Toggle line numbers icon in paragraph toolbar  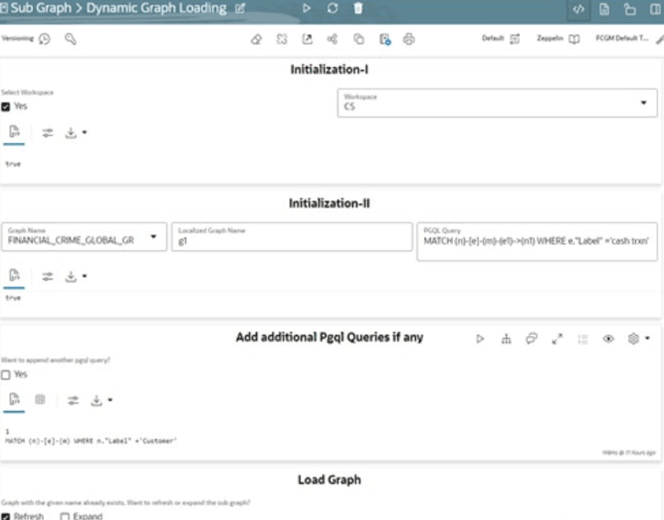point(583,339)
